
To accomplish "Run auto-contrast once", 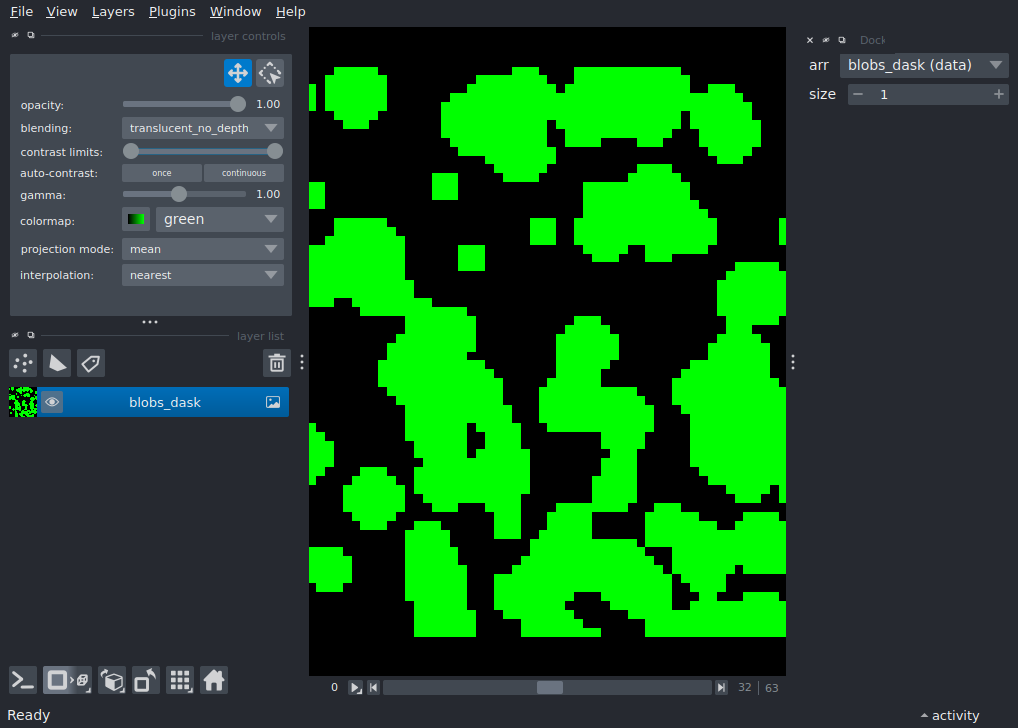I will [161, 172].
